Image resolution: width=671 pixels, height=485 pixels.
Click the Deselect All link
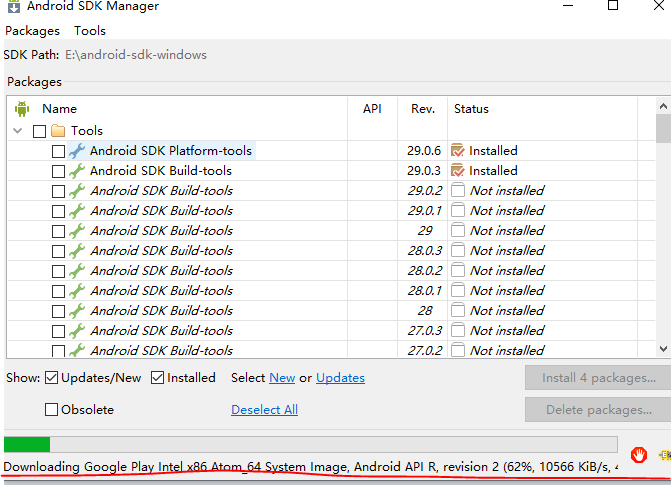tap(264, 410)
